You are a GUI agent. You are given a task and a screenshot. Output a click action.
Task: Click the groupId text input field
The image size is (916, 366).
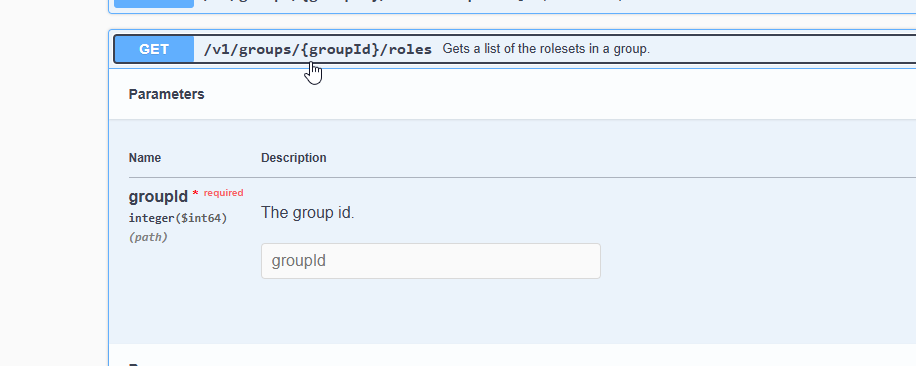pyautogui.click(x=431, y=261)
